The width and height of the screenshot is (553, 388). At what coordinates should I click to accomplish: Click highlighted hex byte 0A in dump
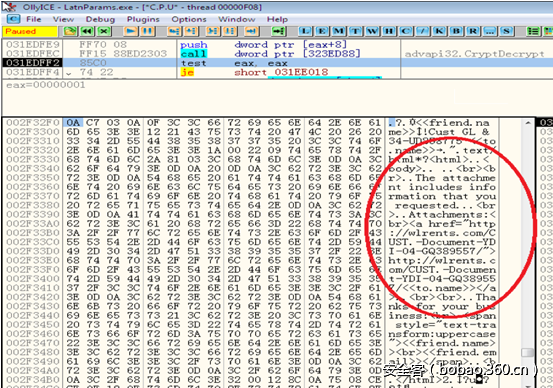[x=73, y=123]
